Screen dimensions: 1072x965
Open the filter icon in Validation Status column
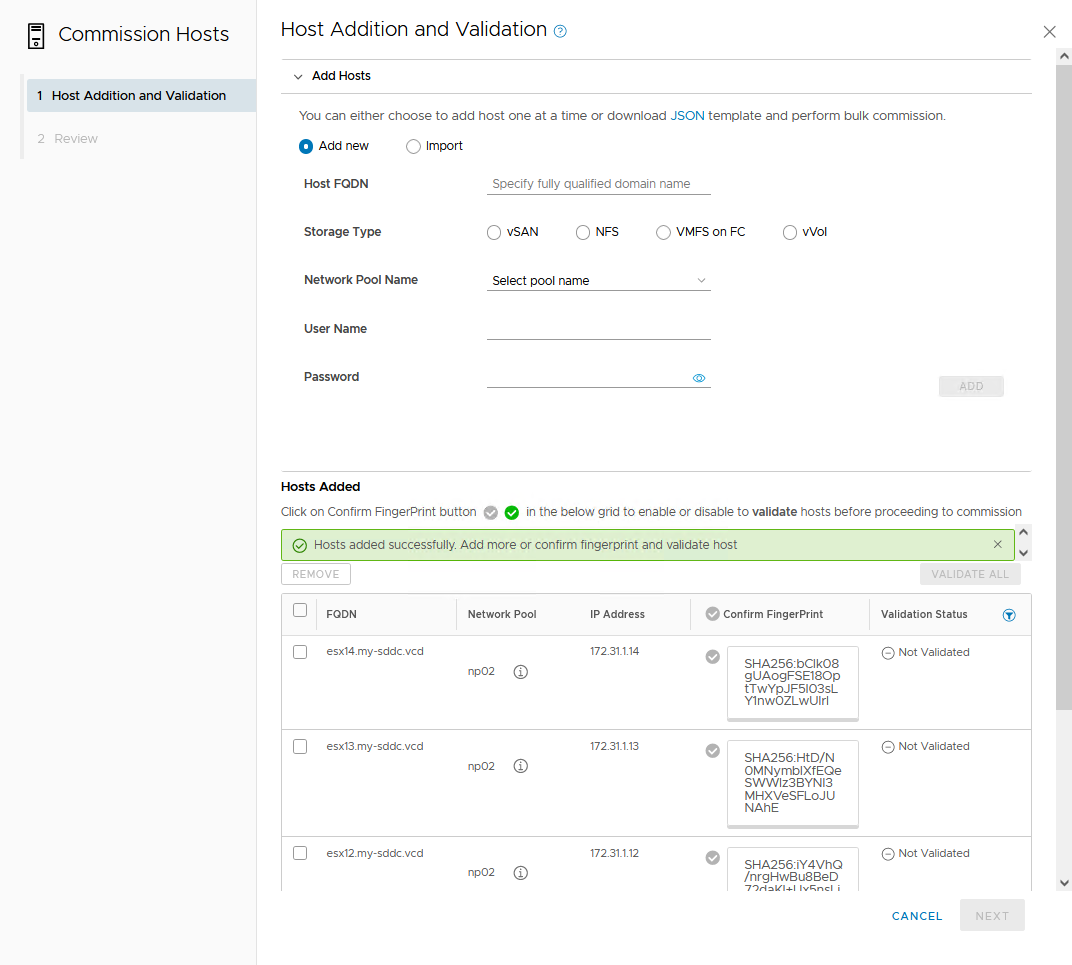pyautogui.click(x=1009, y=614)
